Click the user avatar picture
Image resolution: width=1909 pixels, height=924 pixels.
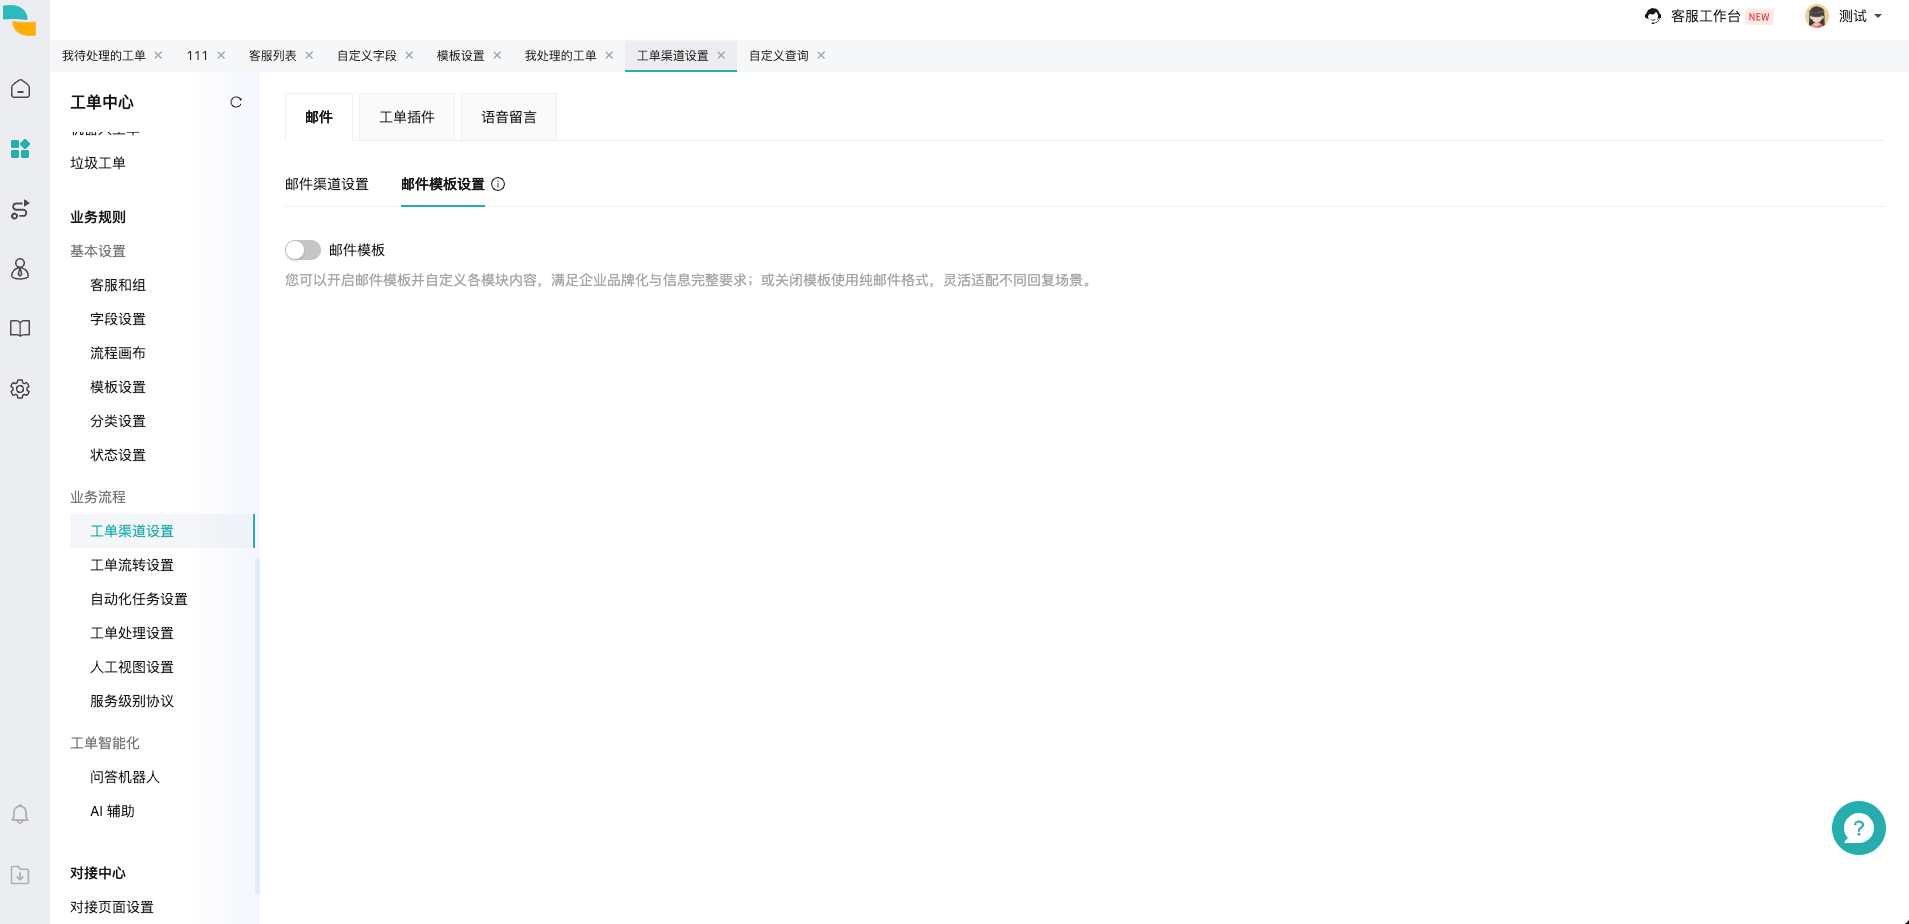coord(1817,16)
